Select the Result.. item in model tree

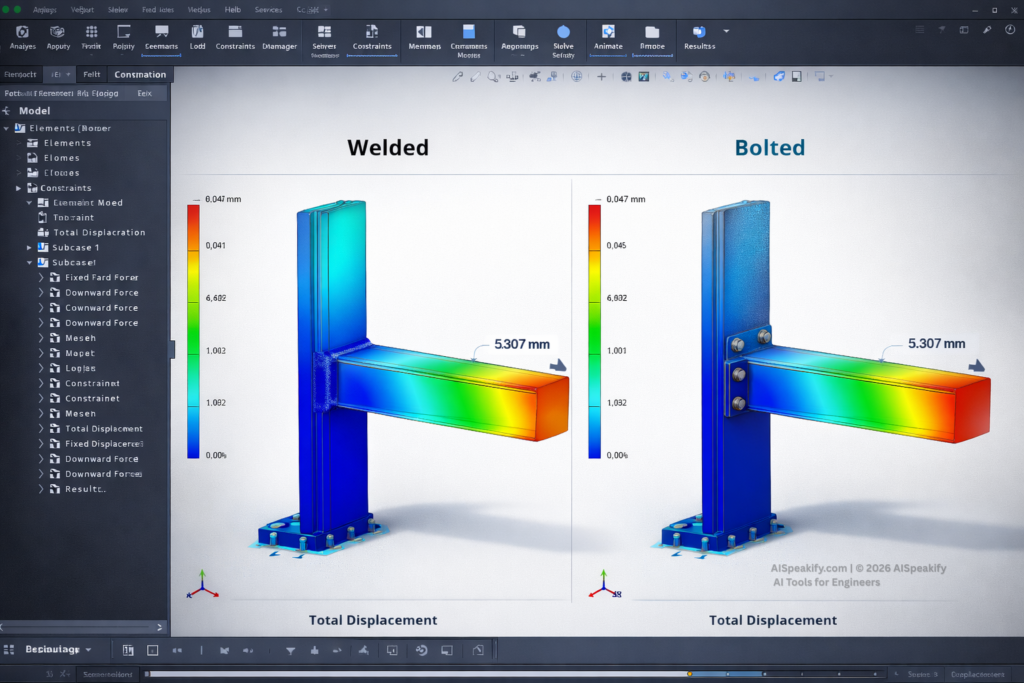[x=84, y=489]
